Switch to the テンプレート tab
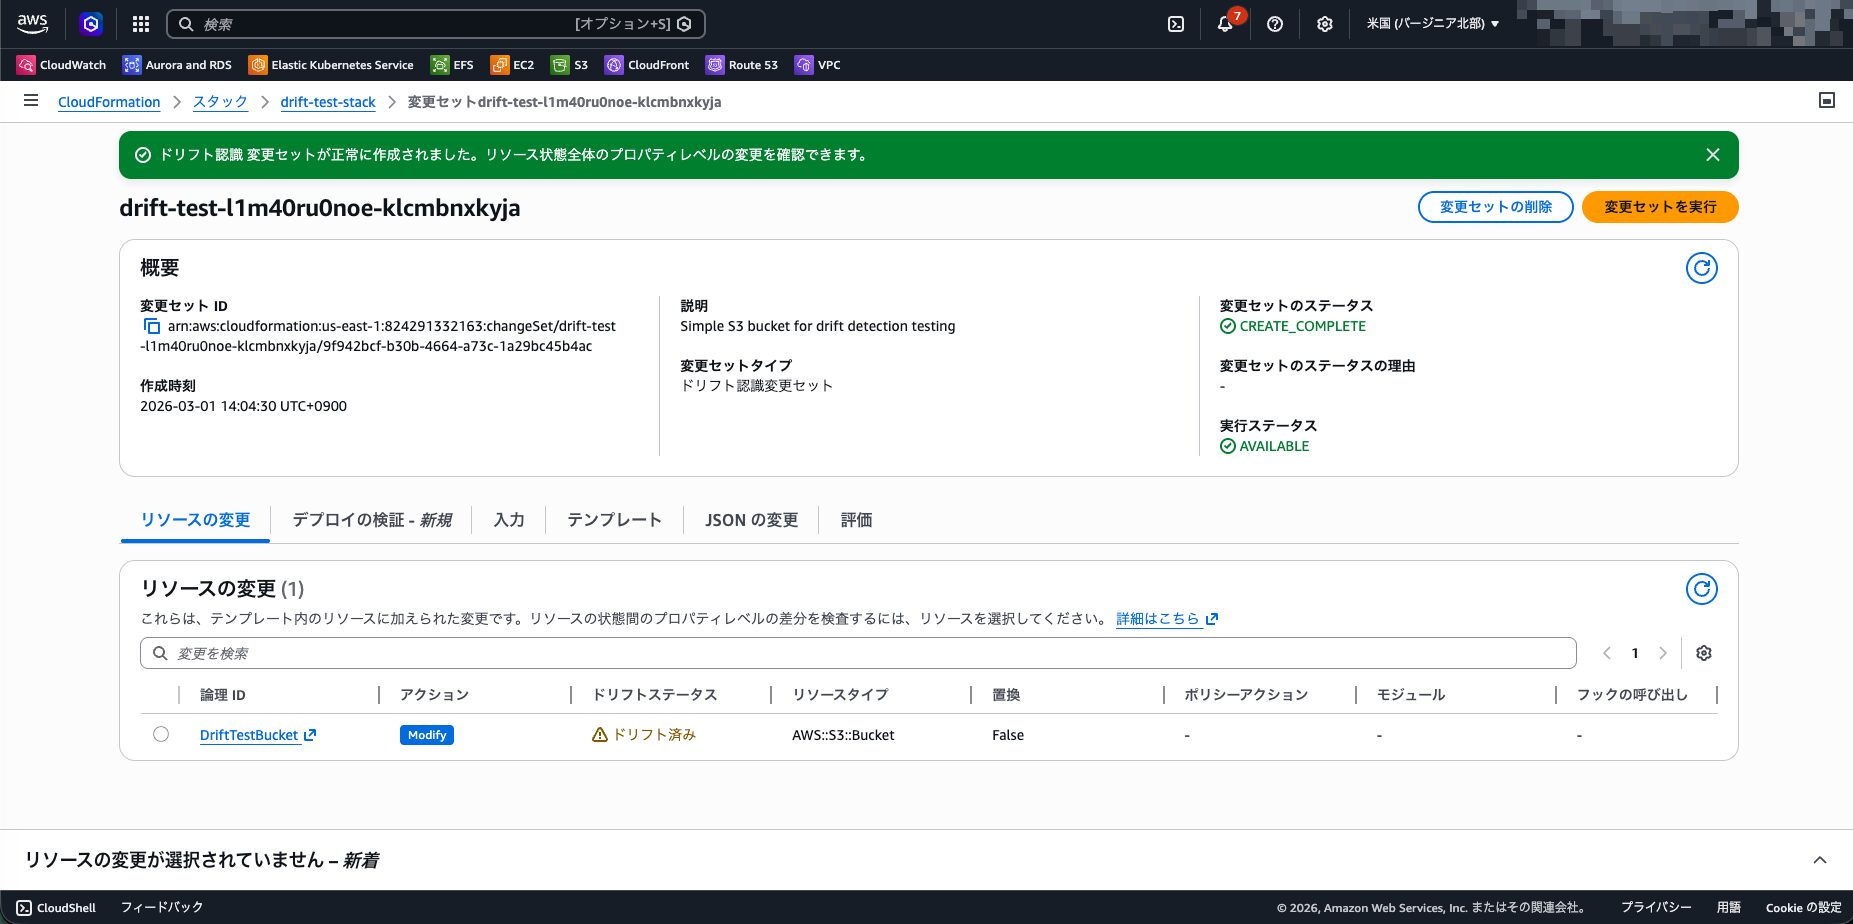Image resolution: width=1853 pixels, height=924 pixels. pos(614,520)
